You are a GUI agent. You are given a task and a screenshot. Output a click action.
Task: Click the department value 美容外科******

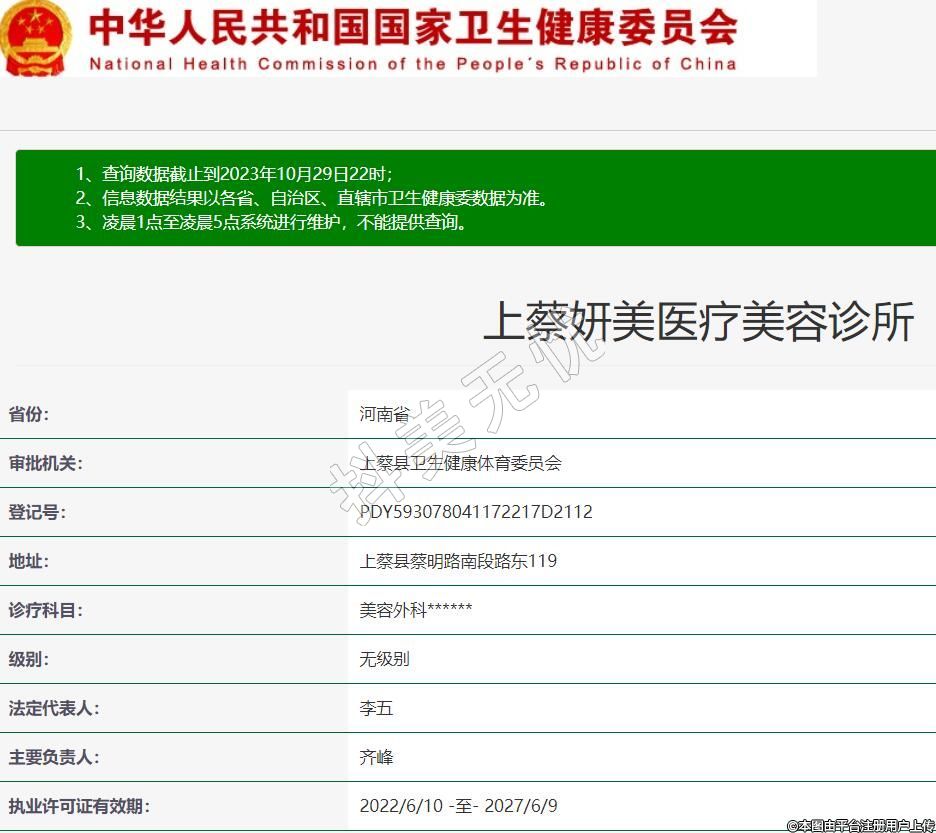pos(415,610)
